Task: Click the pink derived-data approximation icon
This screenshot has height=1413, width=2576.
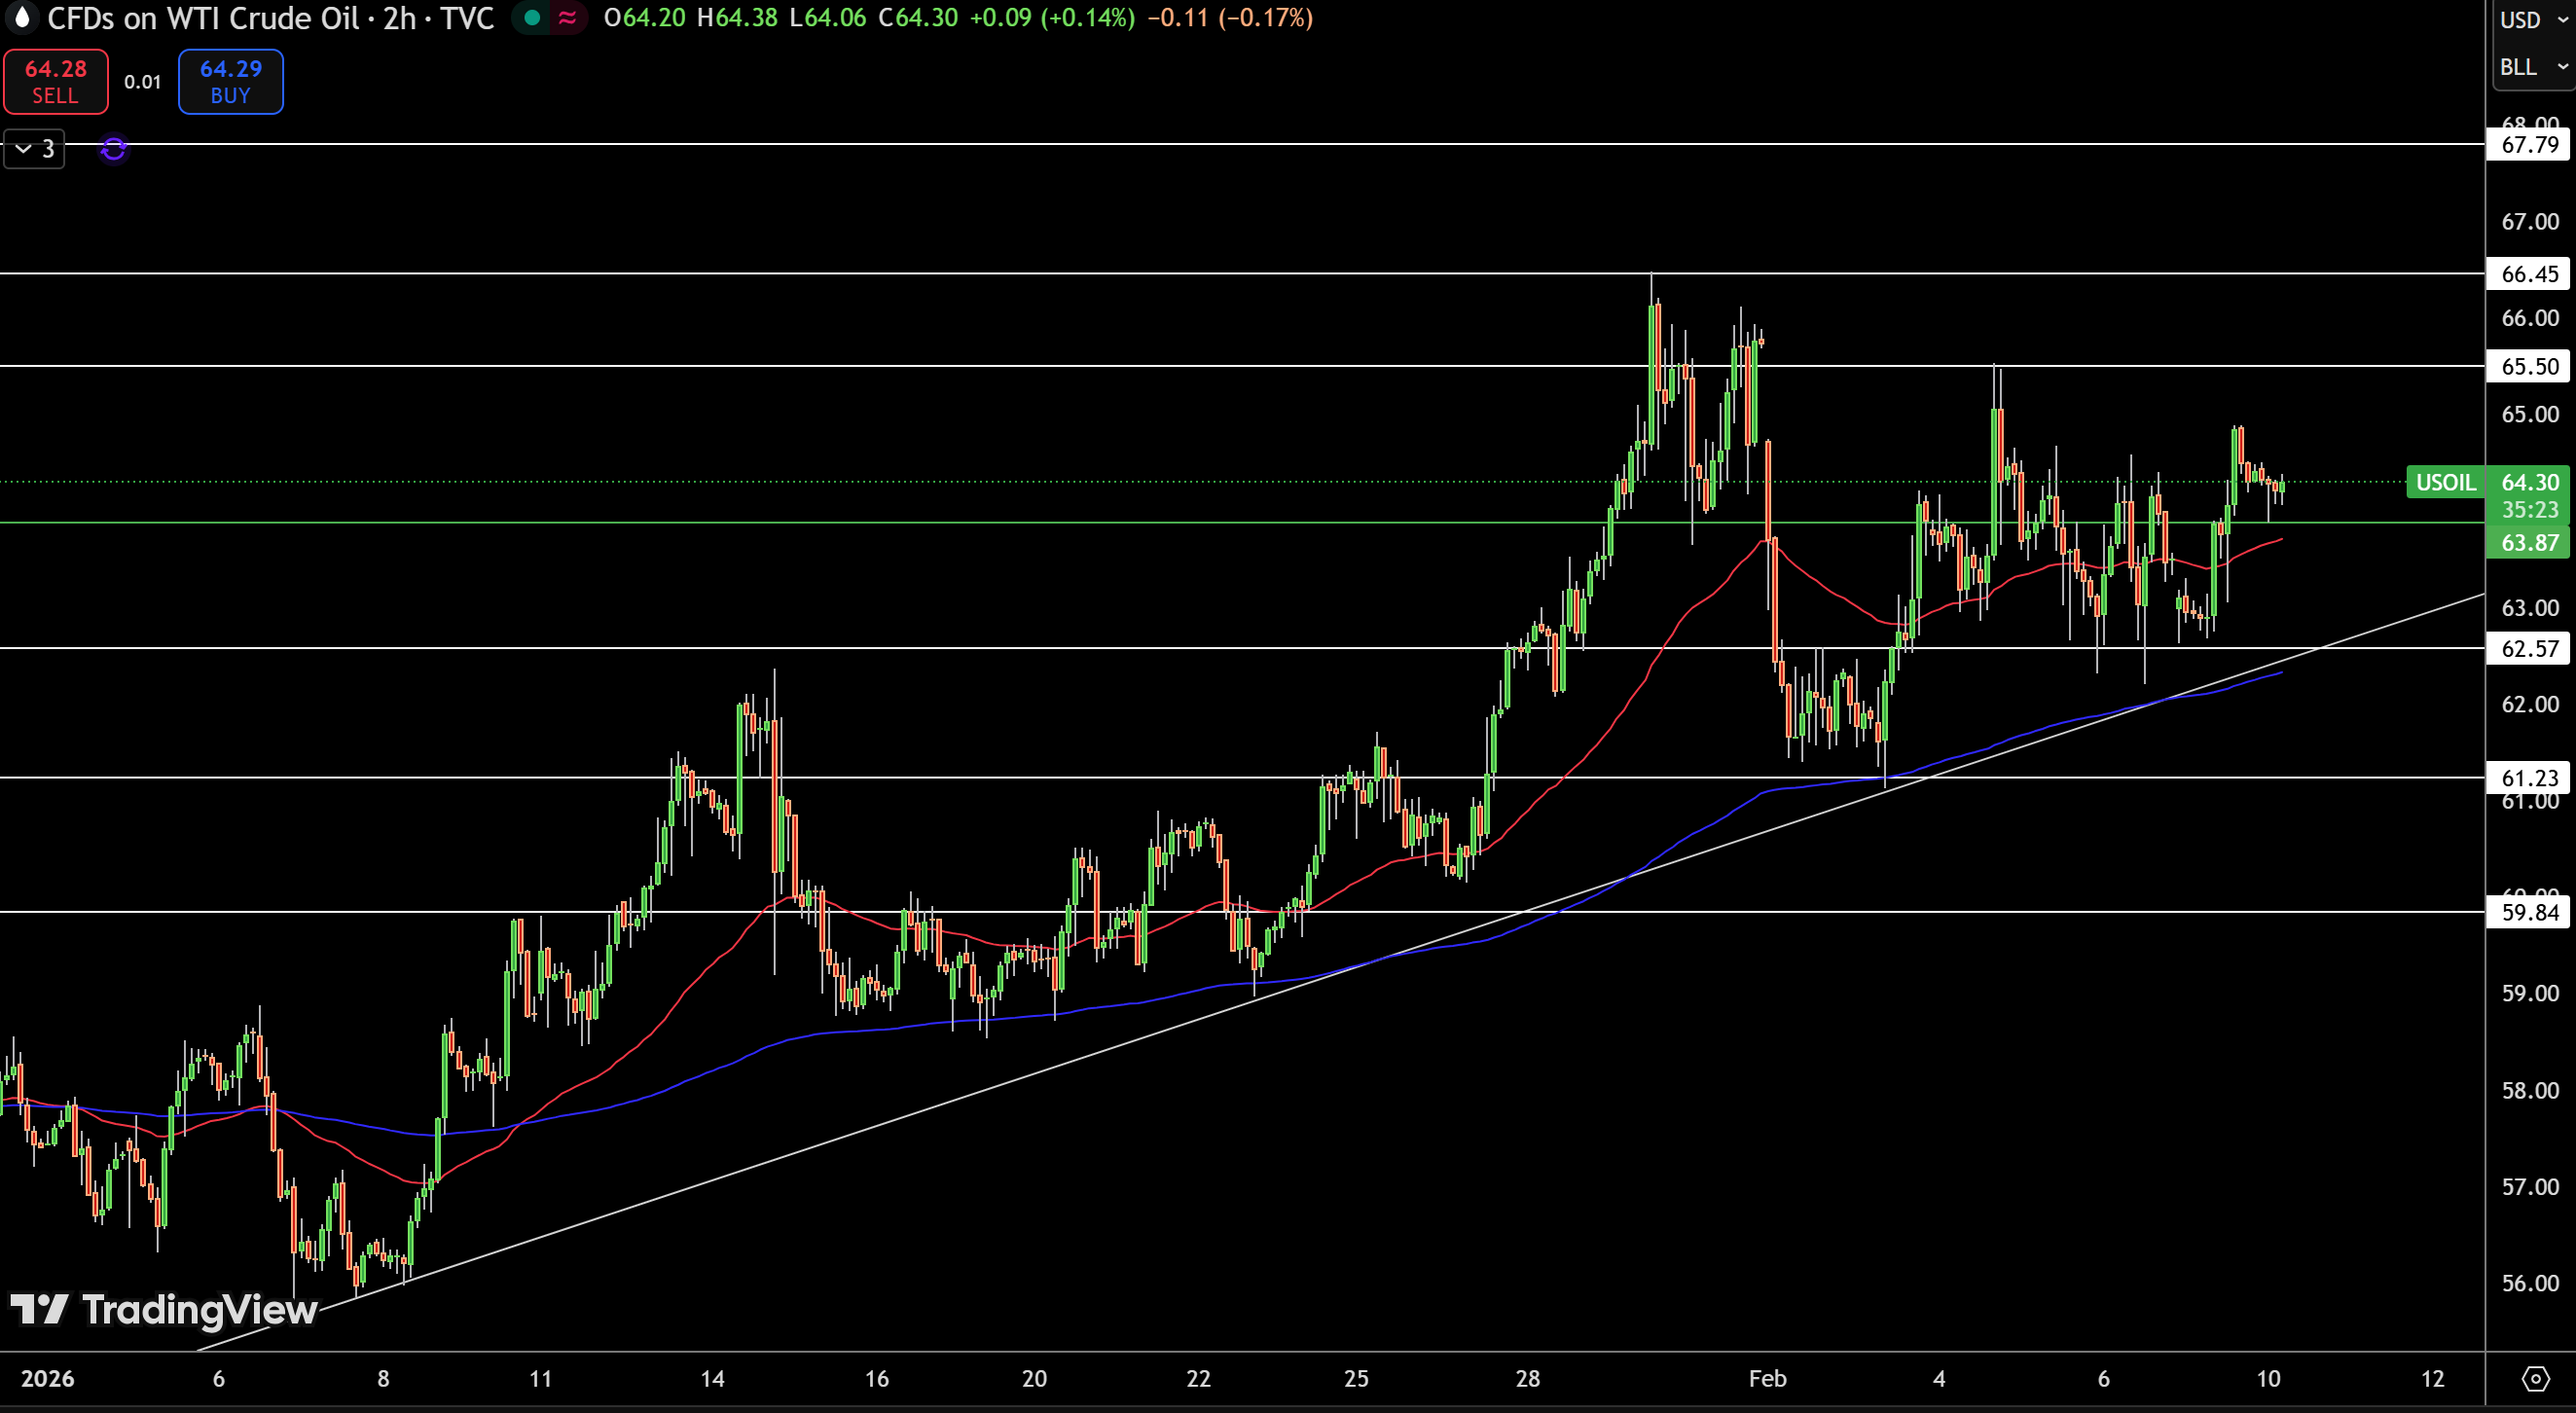Action: point(568,17)
